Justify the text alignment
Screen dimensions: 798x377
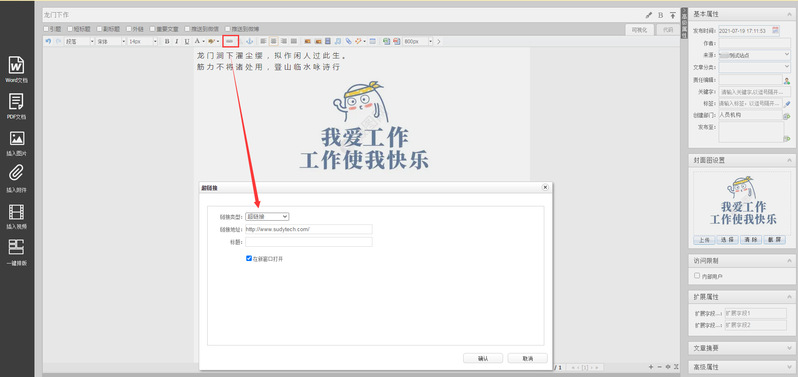click(294, 41)
